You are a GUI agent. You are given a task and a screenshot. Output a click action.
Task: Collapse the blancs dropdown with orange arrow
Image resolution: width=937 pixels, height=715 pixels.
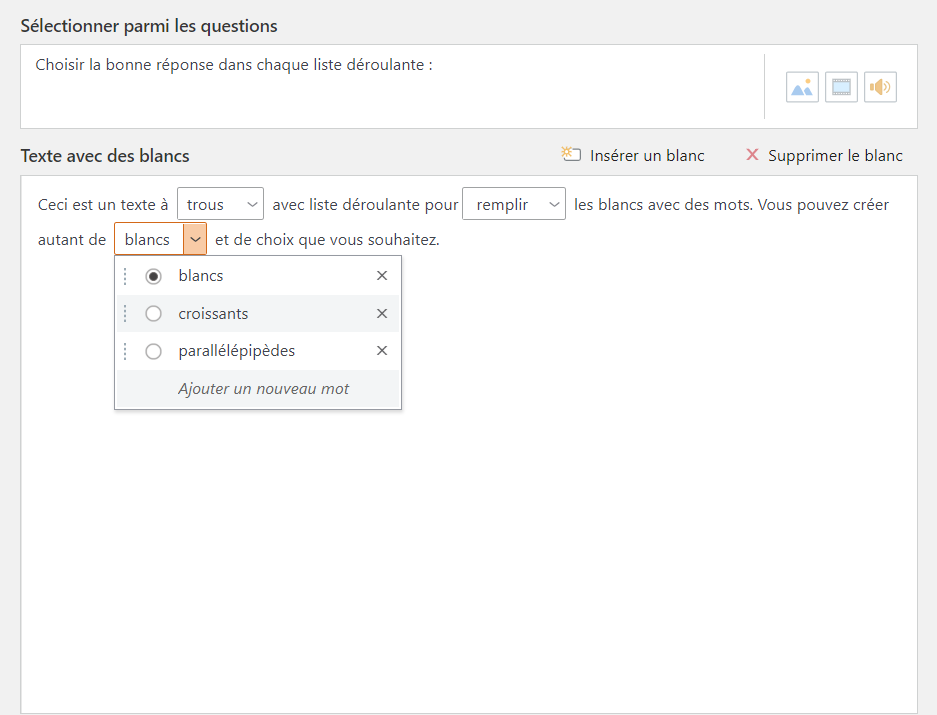[195, 239]
